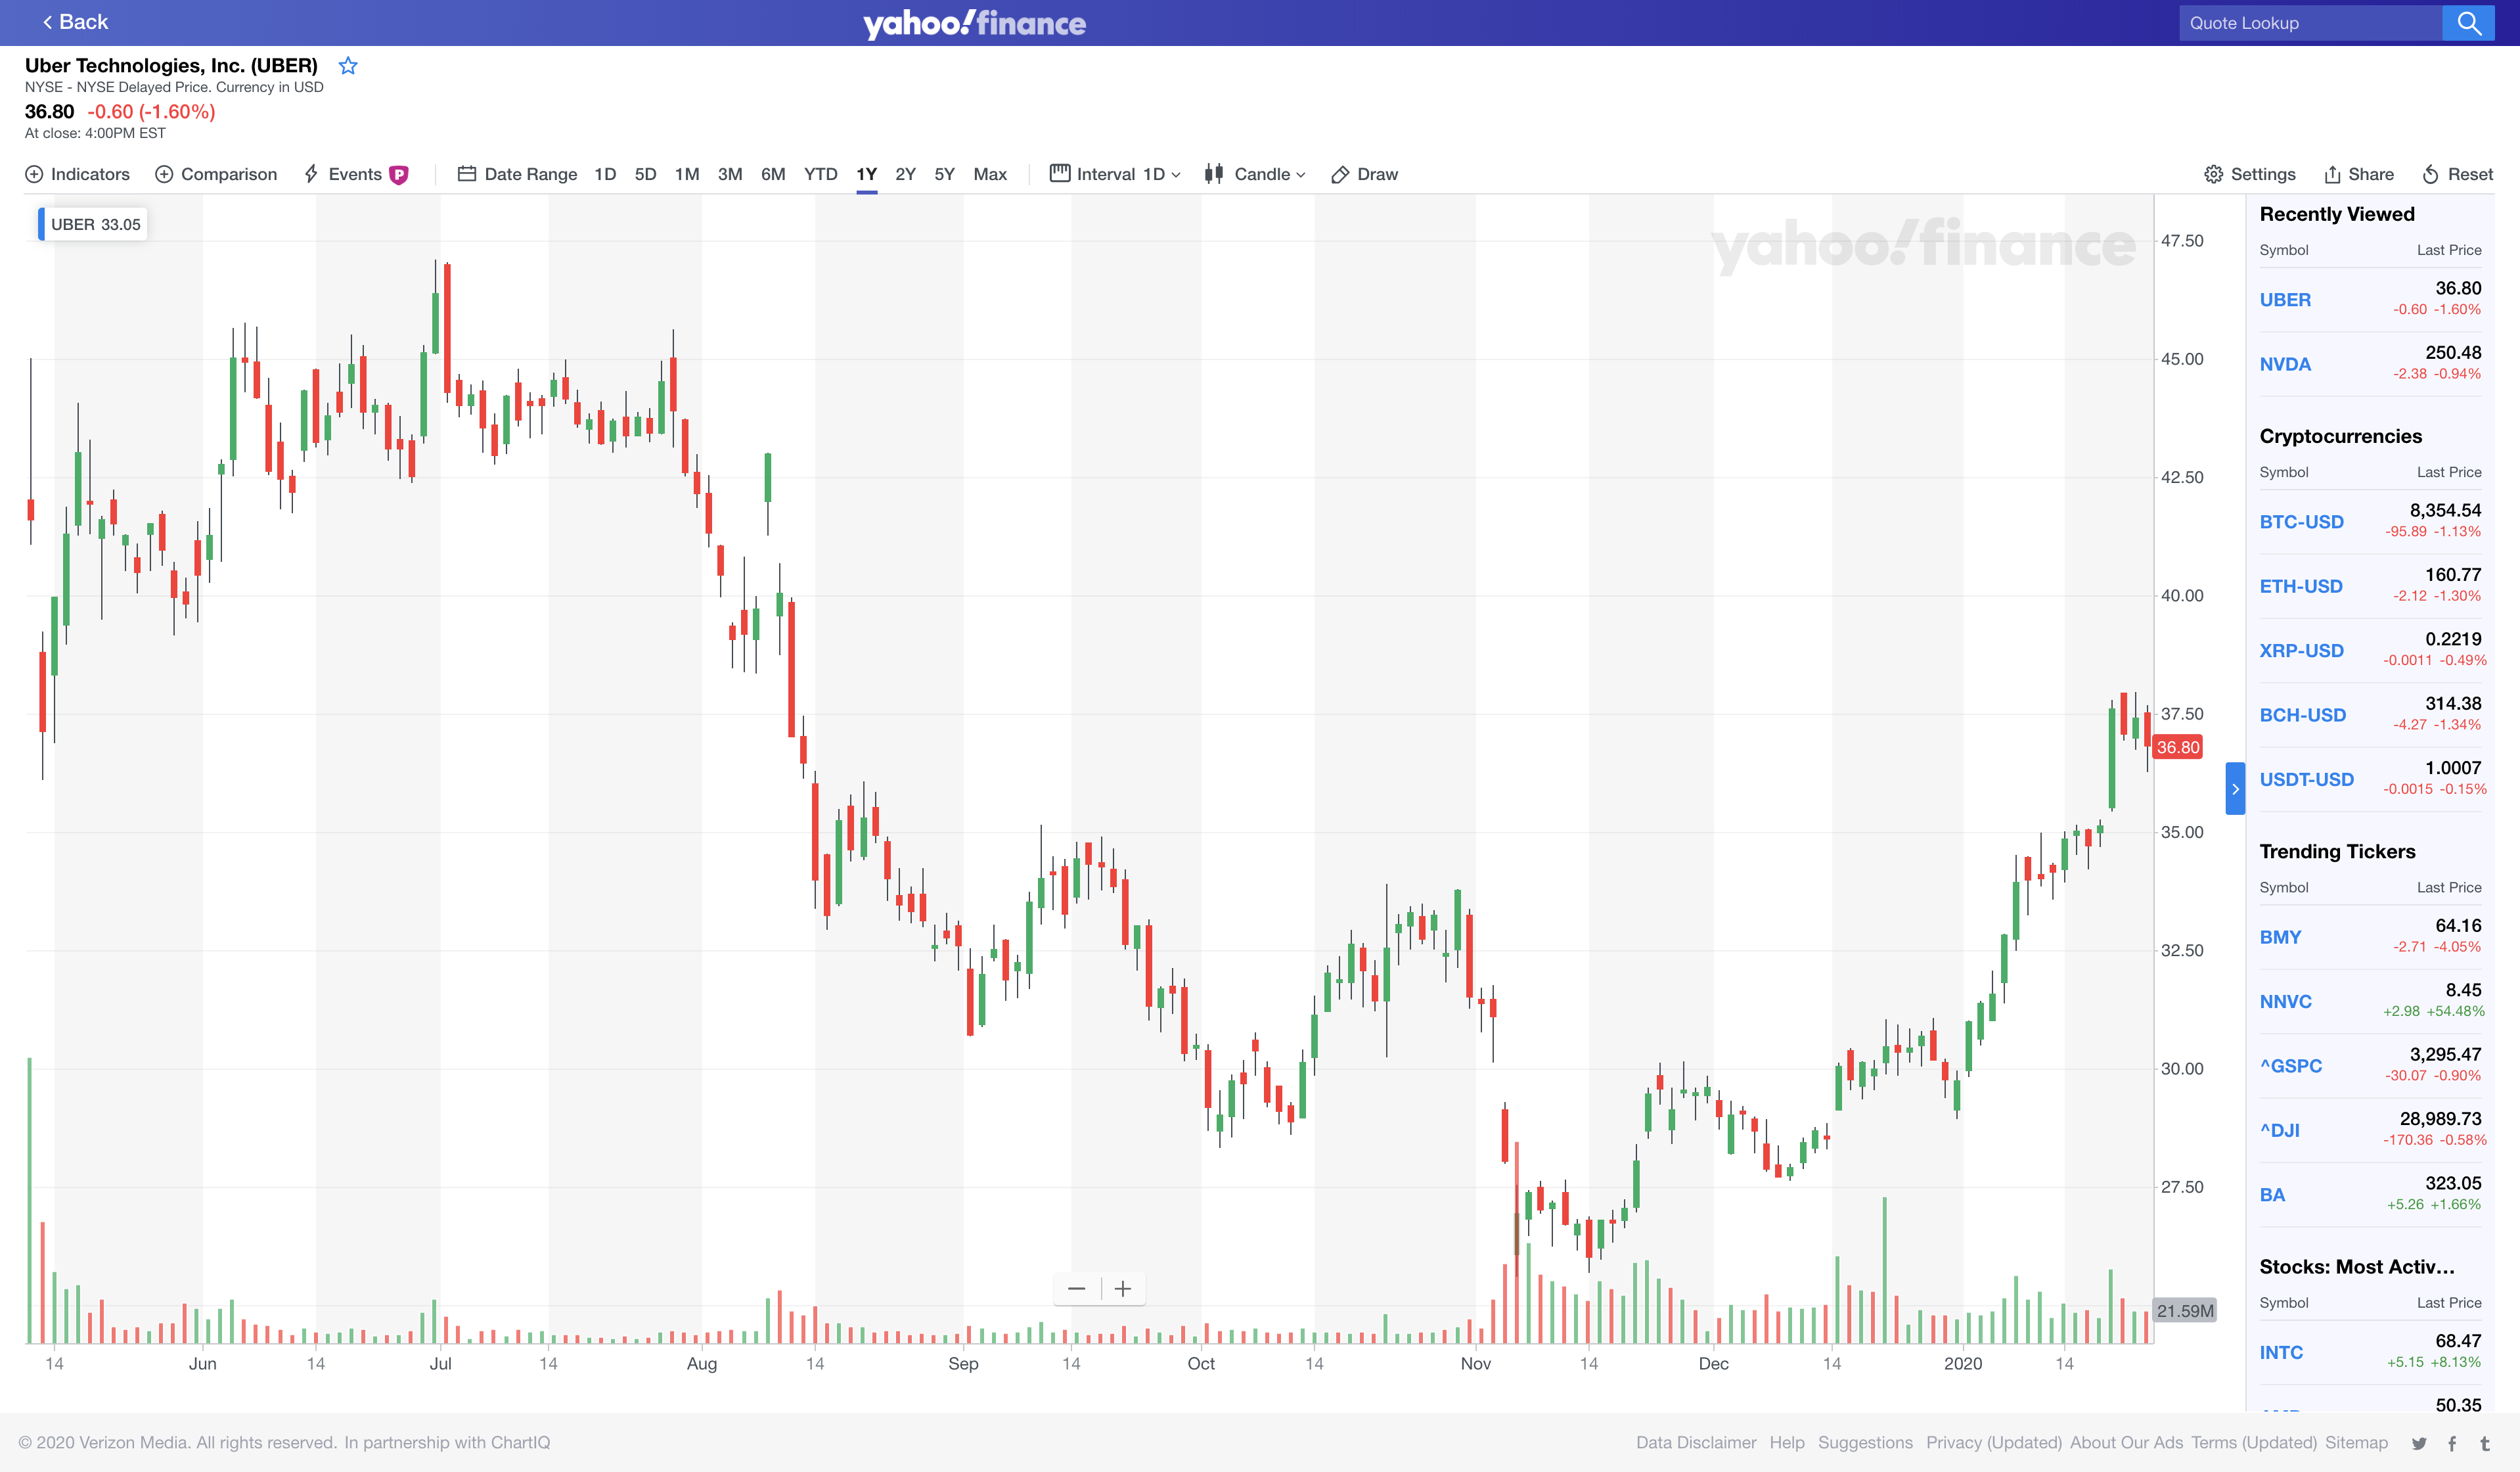Open the Indicators plus icon menu
The image size is (2520, 1472).
click(x=77, y=174)
